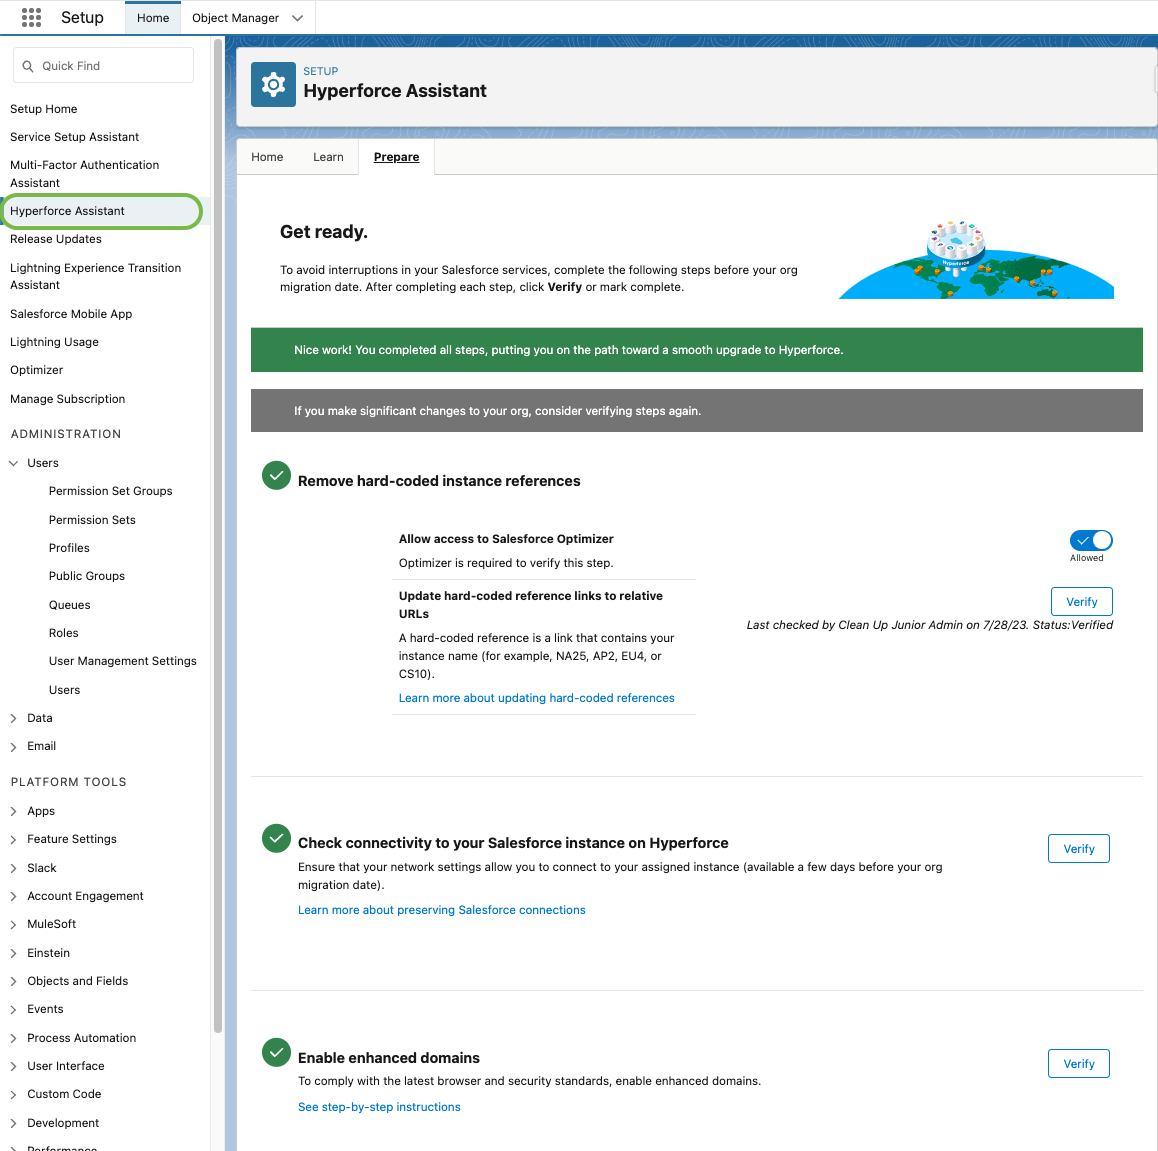Verify the Enable enhanced domains step
Image resolution: width=1158 pixels, height=1151 pixels.
coord(1078,1064)
